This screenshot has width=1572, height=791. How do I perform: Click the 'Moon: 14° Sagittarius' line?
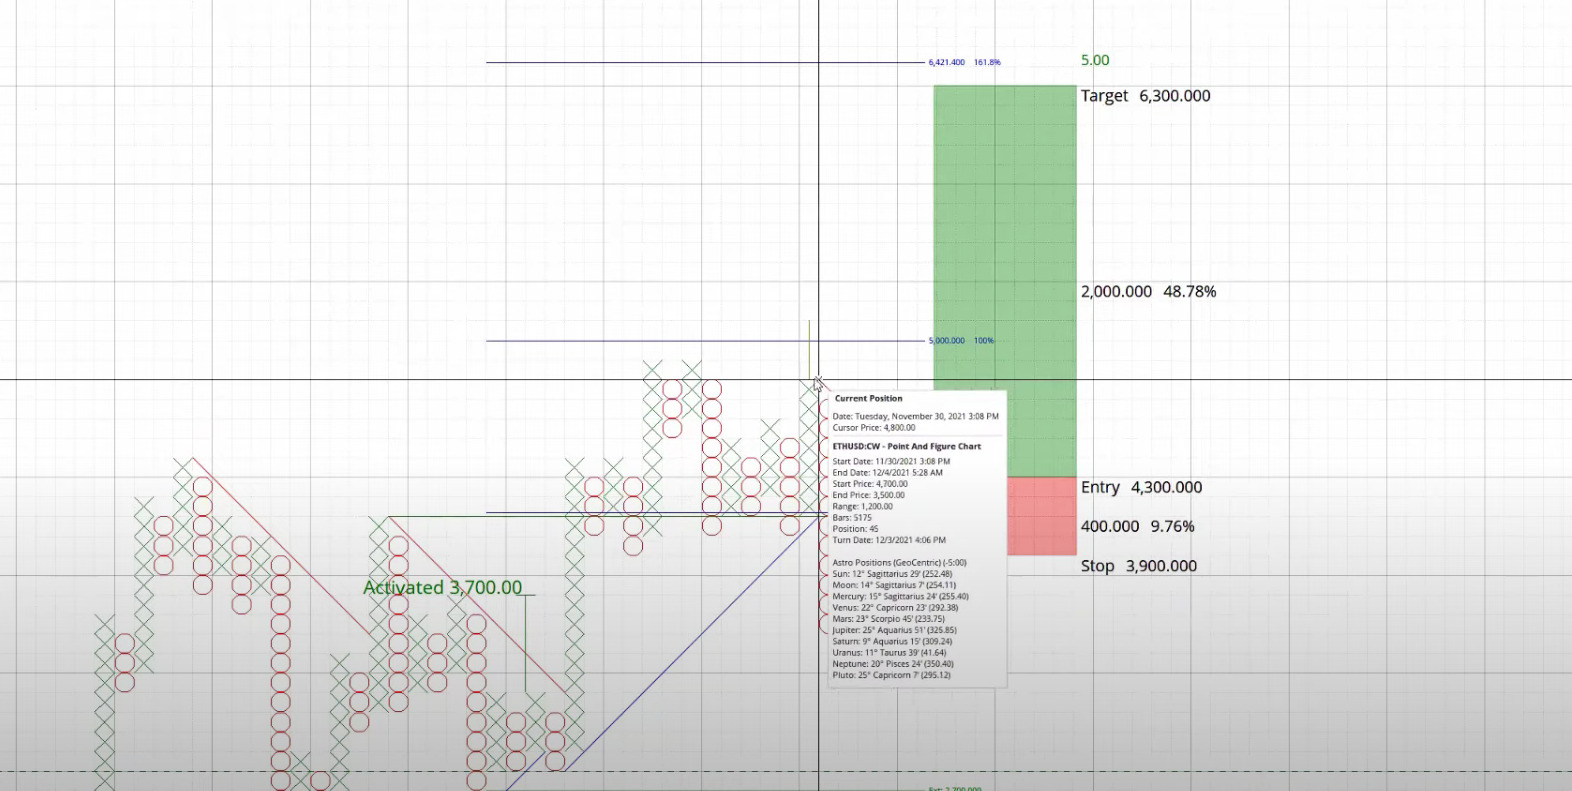pyautogui.click(x=894, y=585)
